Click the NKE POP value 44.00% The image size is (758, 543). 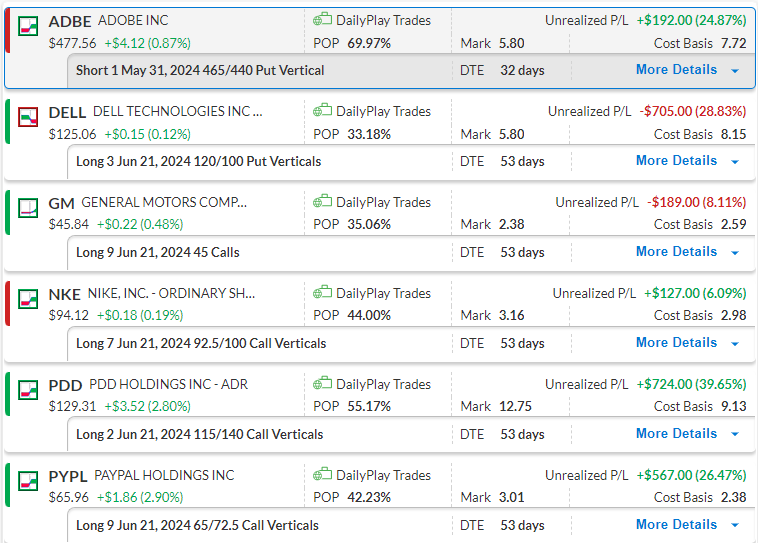click(x=369, y=315)
